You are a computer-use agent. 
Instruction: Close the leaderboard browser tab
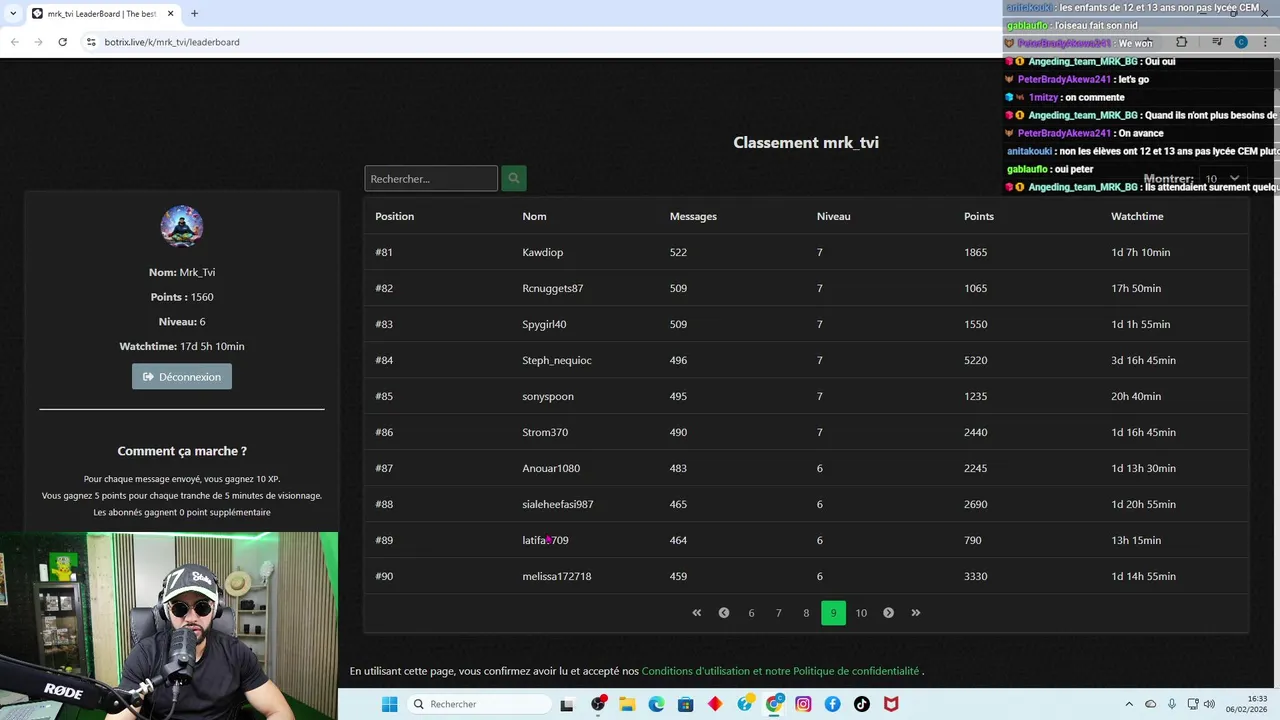click(x=170, y=14)
